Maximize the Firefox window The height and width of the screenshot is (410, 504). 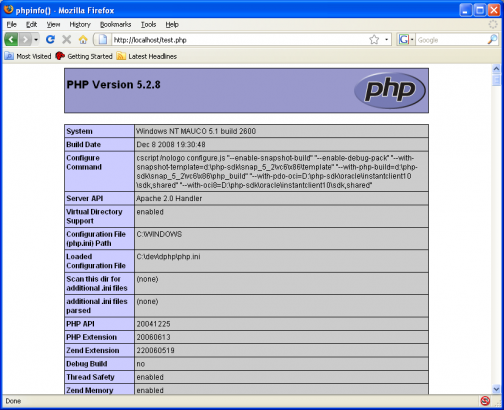coord(480,10)
